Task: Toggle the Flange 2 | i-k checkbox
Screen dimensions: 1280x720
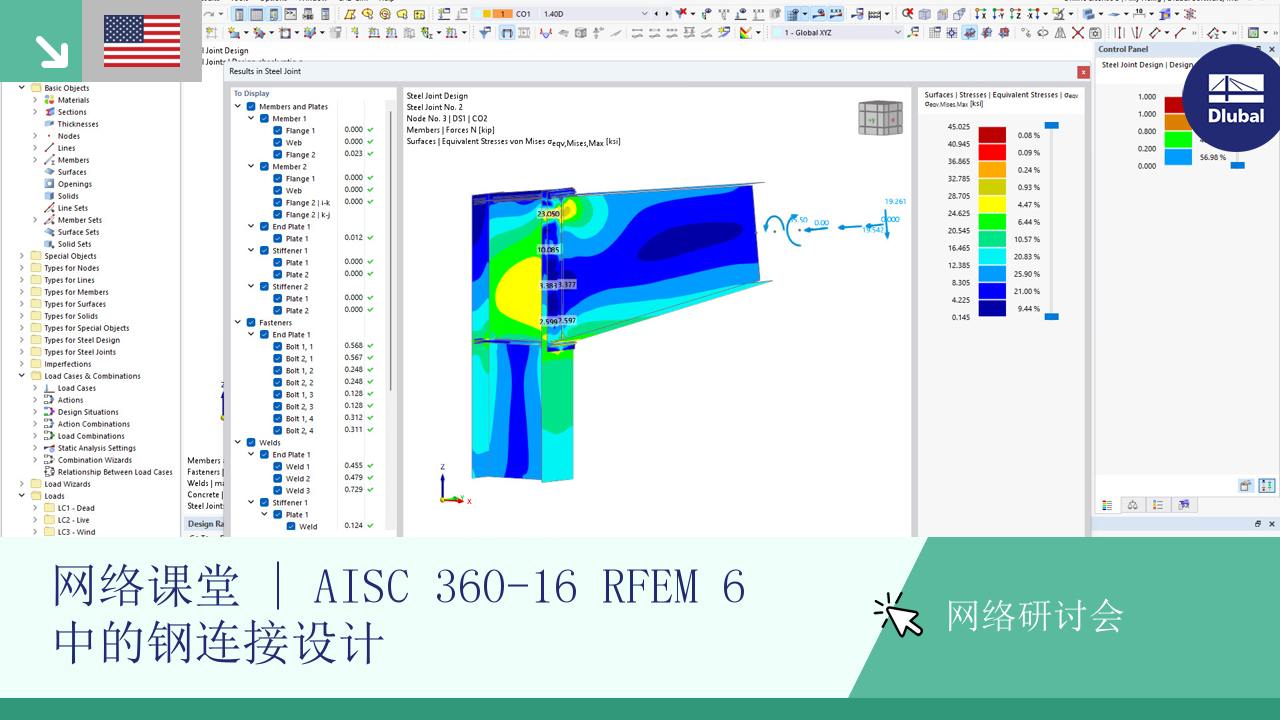Action: coord(277,203)
